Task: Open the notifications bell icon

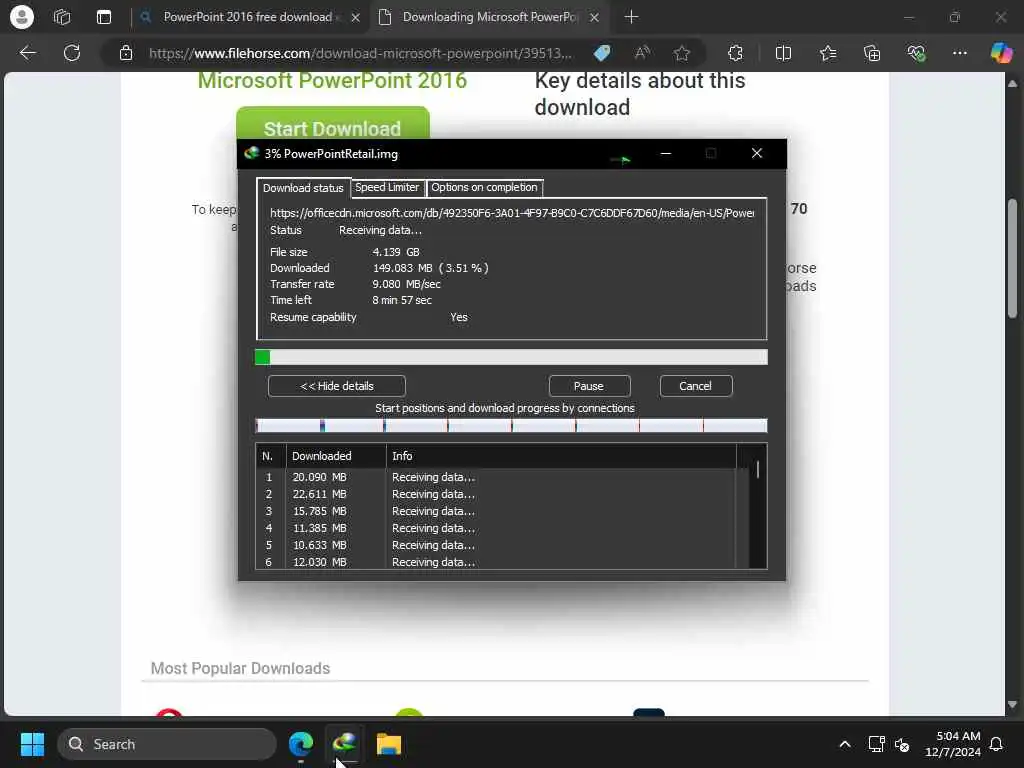Action: pyautogui.click(x=997, y=744)
